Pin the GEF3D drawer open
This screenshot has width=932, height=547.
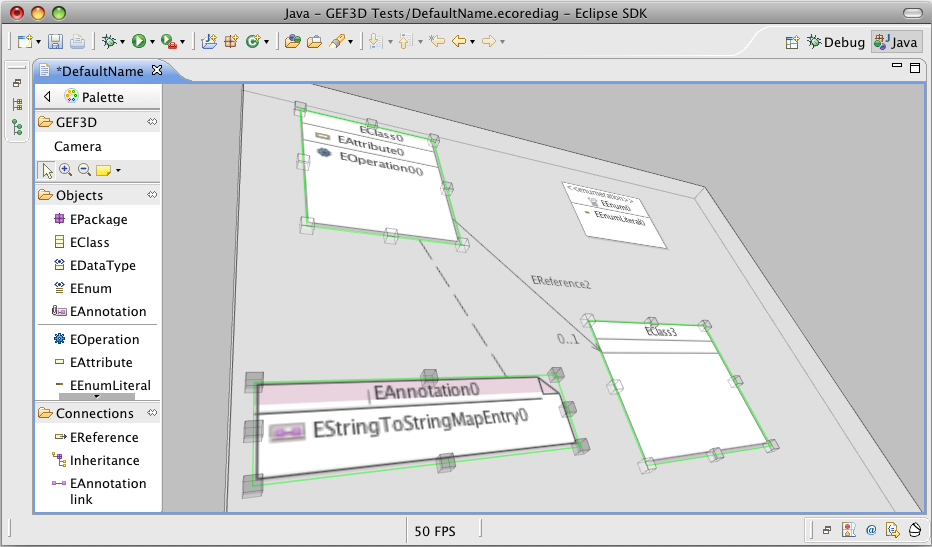coord(152,122)
